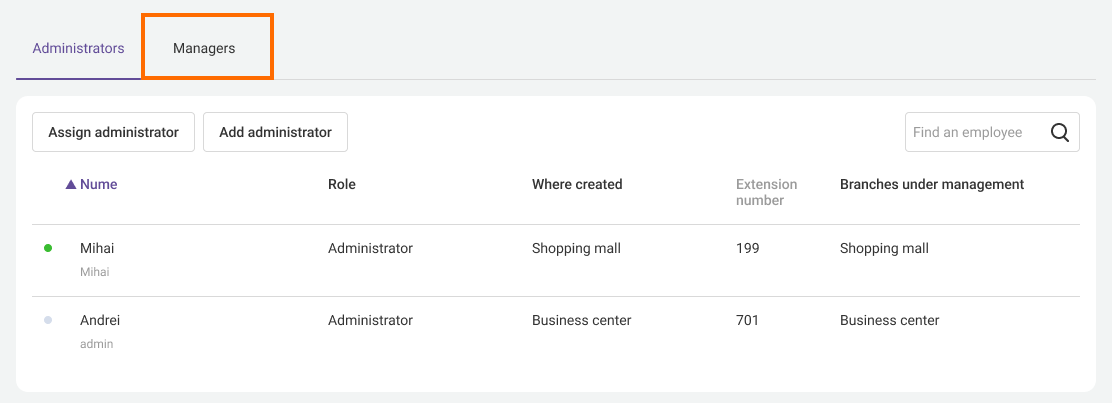Click Mihai's green online status dot
Image resolution: width=1112 pixels, height=403 pixels.
point(48,248)
